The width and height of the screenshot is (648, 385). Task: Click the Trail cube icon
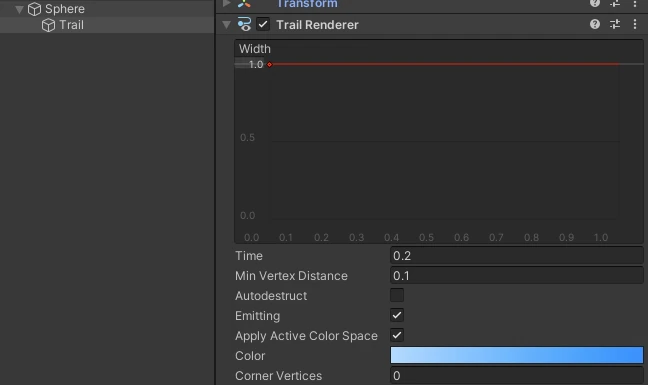pyautogui.click(x=48, y=25)
